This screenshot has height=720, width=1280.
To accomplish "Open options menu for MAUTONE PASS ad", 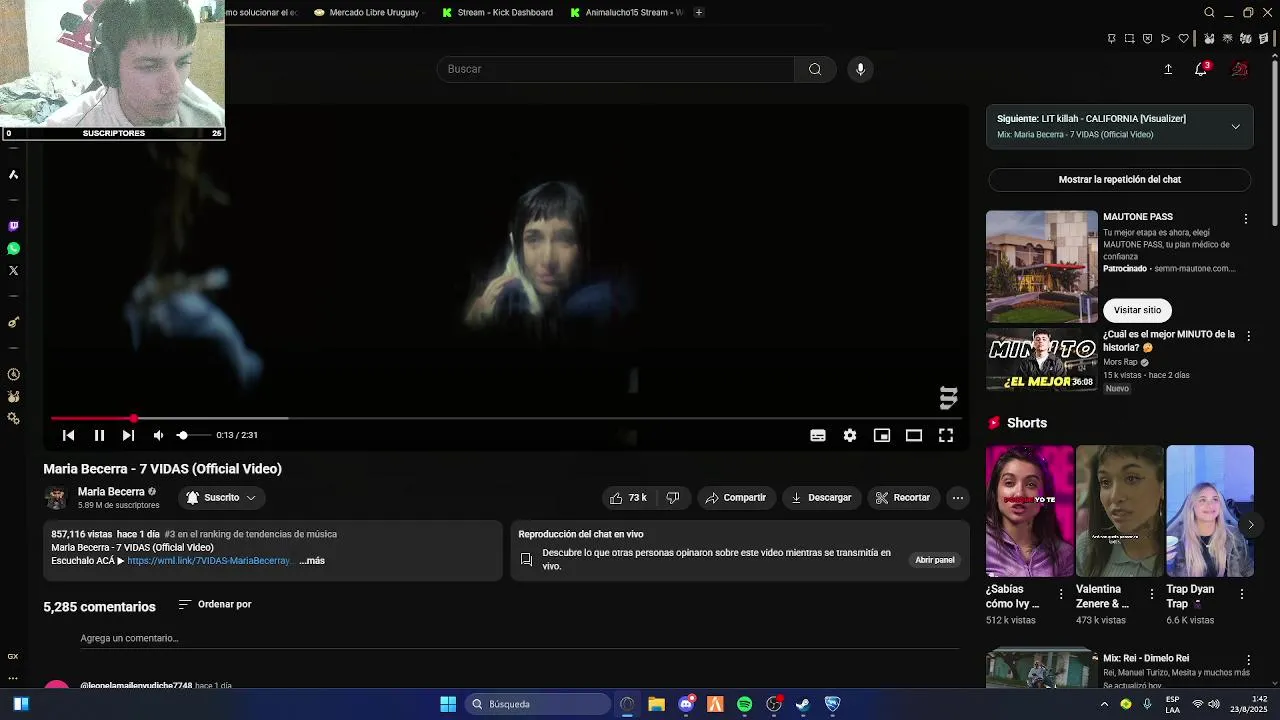I will coord(1245,218).
